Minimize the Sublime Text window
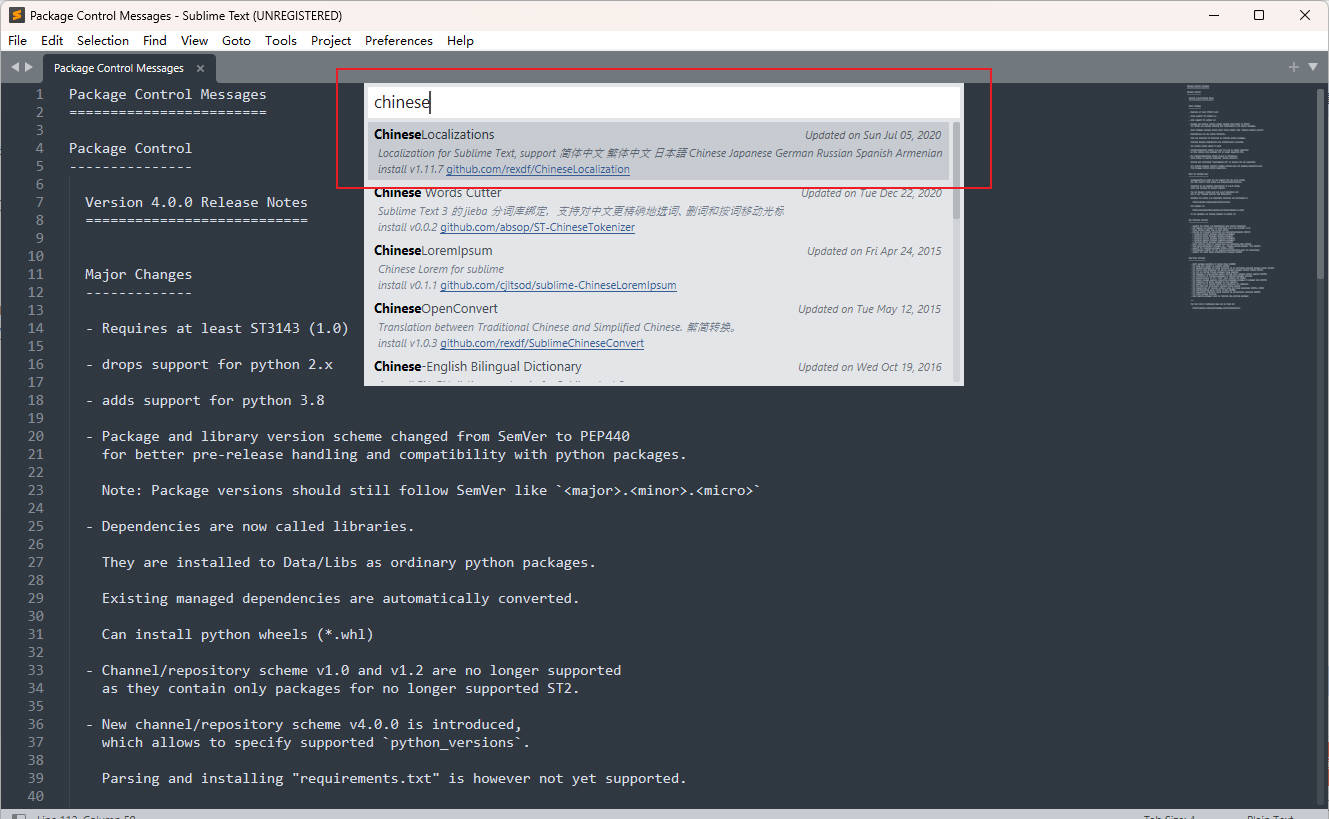This screenshot has width=1329, height=819. pyautogui.click(x=1213, y=15)
